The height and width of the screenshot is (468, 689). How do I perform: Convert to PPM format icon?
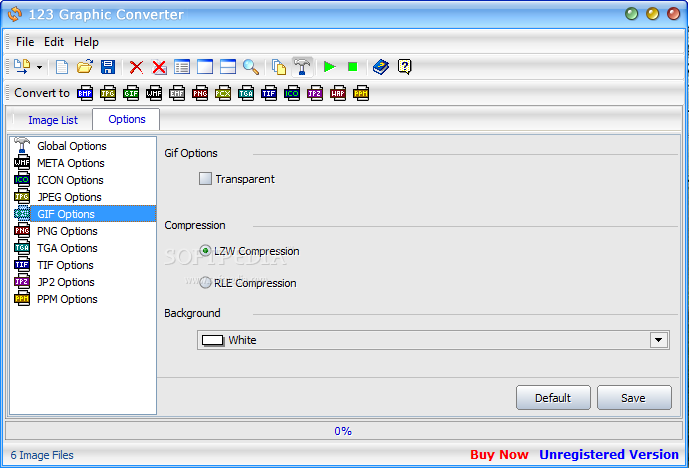click(361, 93)
